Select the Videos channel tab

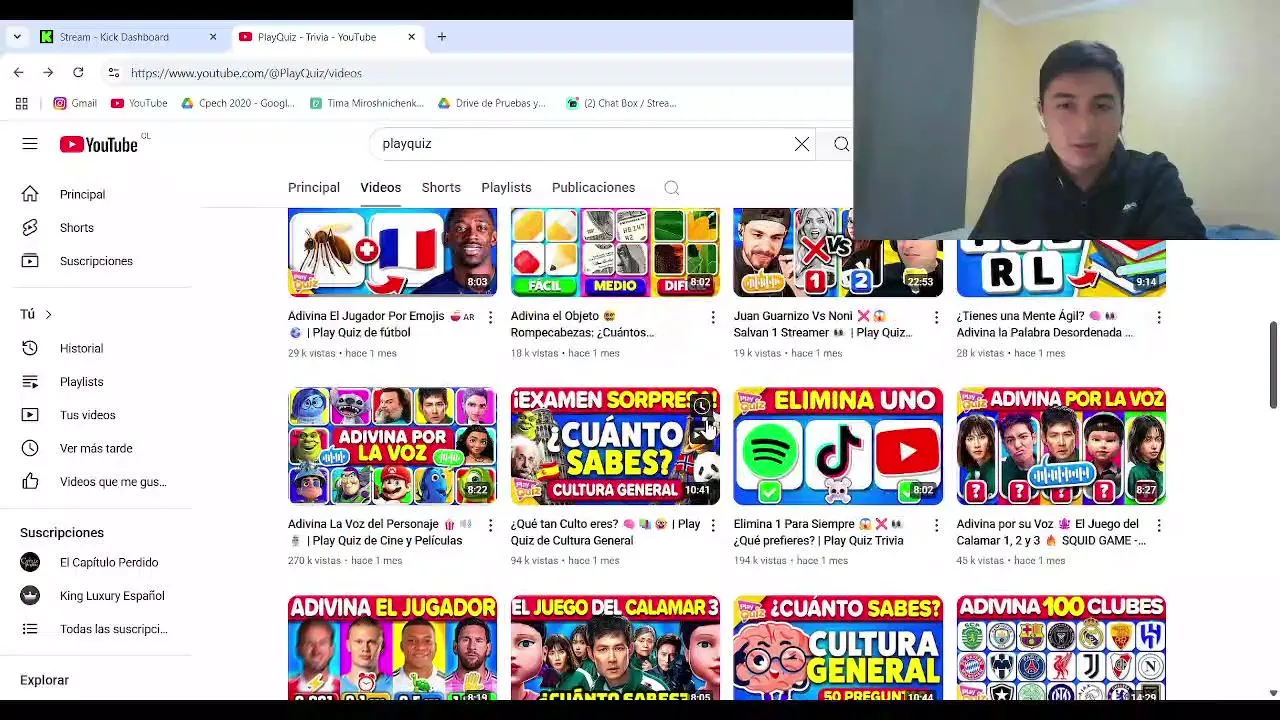tap(381, 188)
